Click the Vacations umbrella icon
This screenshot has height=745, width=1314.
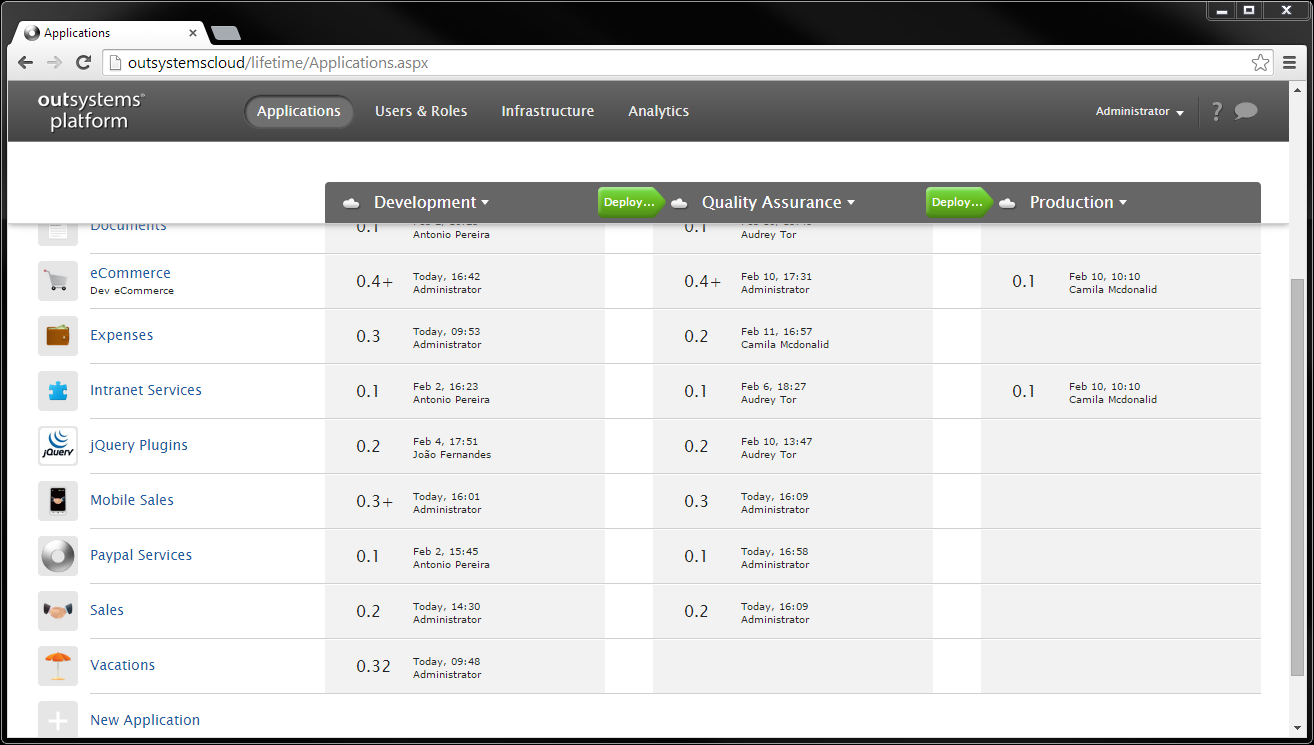tap(58, 666)
